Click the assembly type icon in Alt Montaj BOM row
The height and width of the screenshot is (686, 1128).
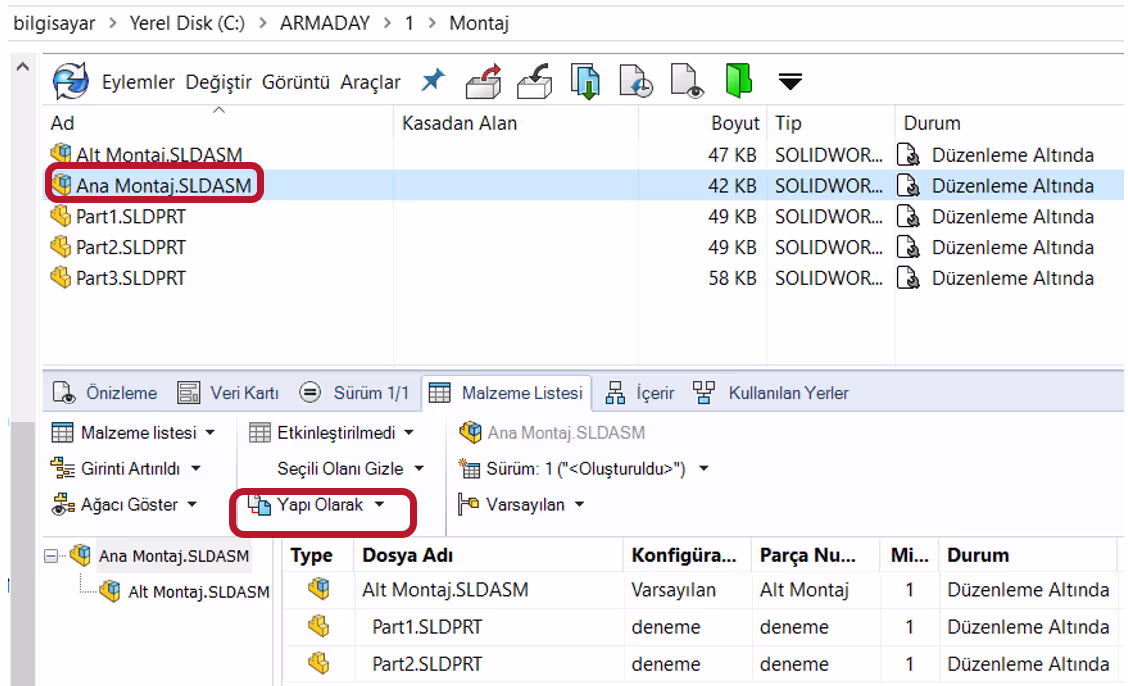(x=319, y=589)
